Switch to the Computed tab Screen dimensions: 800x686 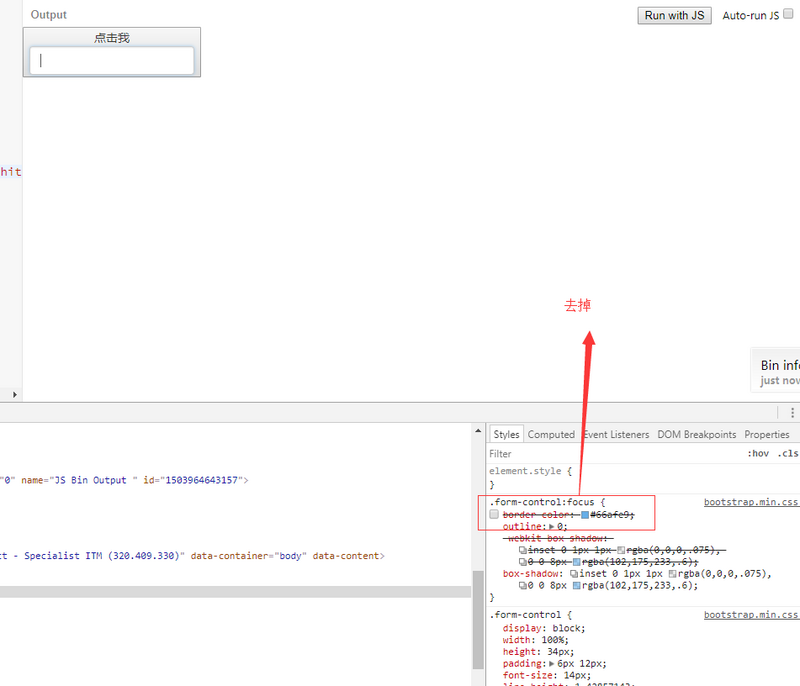551,435
